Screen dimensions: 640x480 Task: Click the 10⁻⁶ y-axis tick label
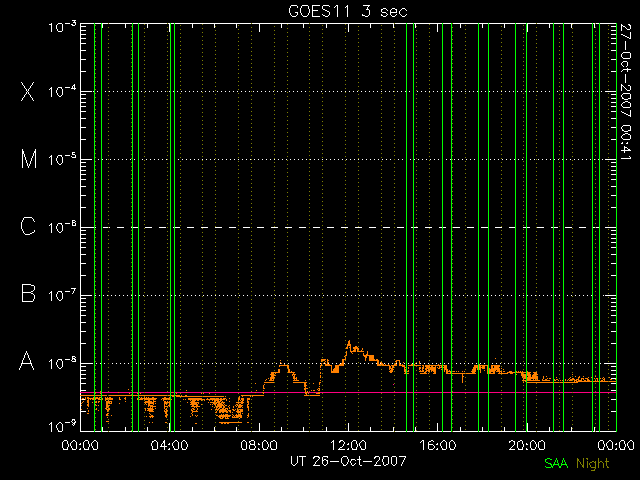(x=62, y=227)
